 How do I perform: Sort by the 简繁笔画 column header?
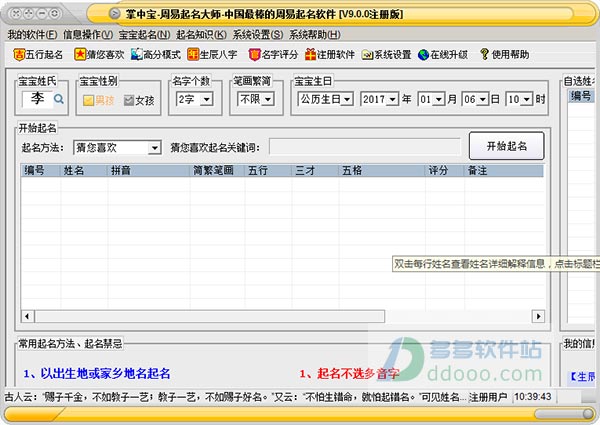(x=217, y=170)
